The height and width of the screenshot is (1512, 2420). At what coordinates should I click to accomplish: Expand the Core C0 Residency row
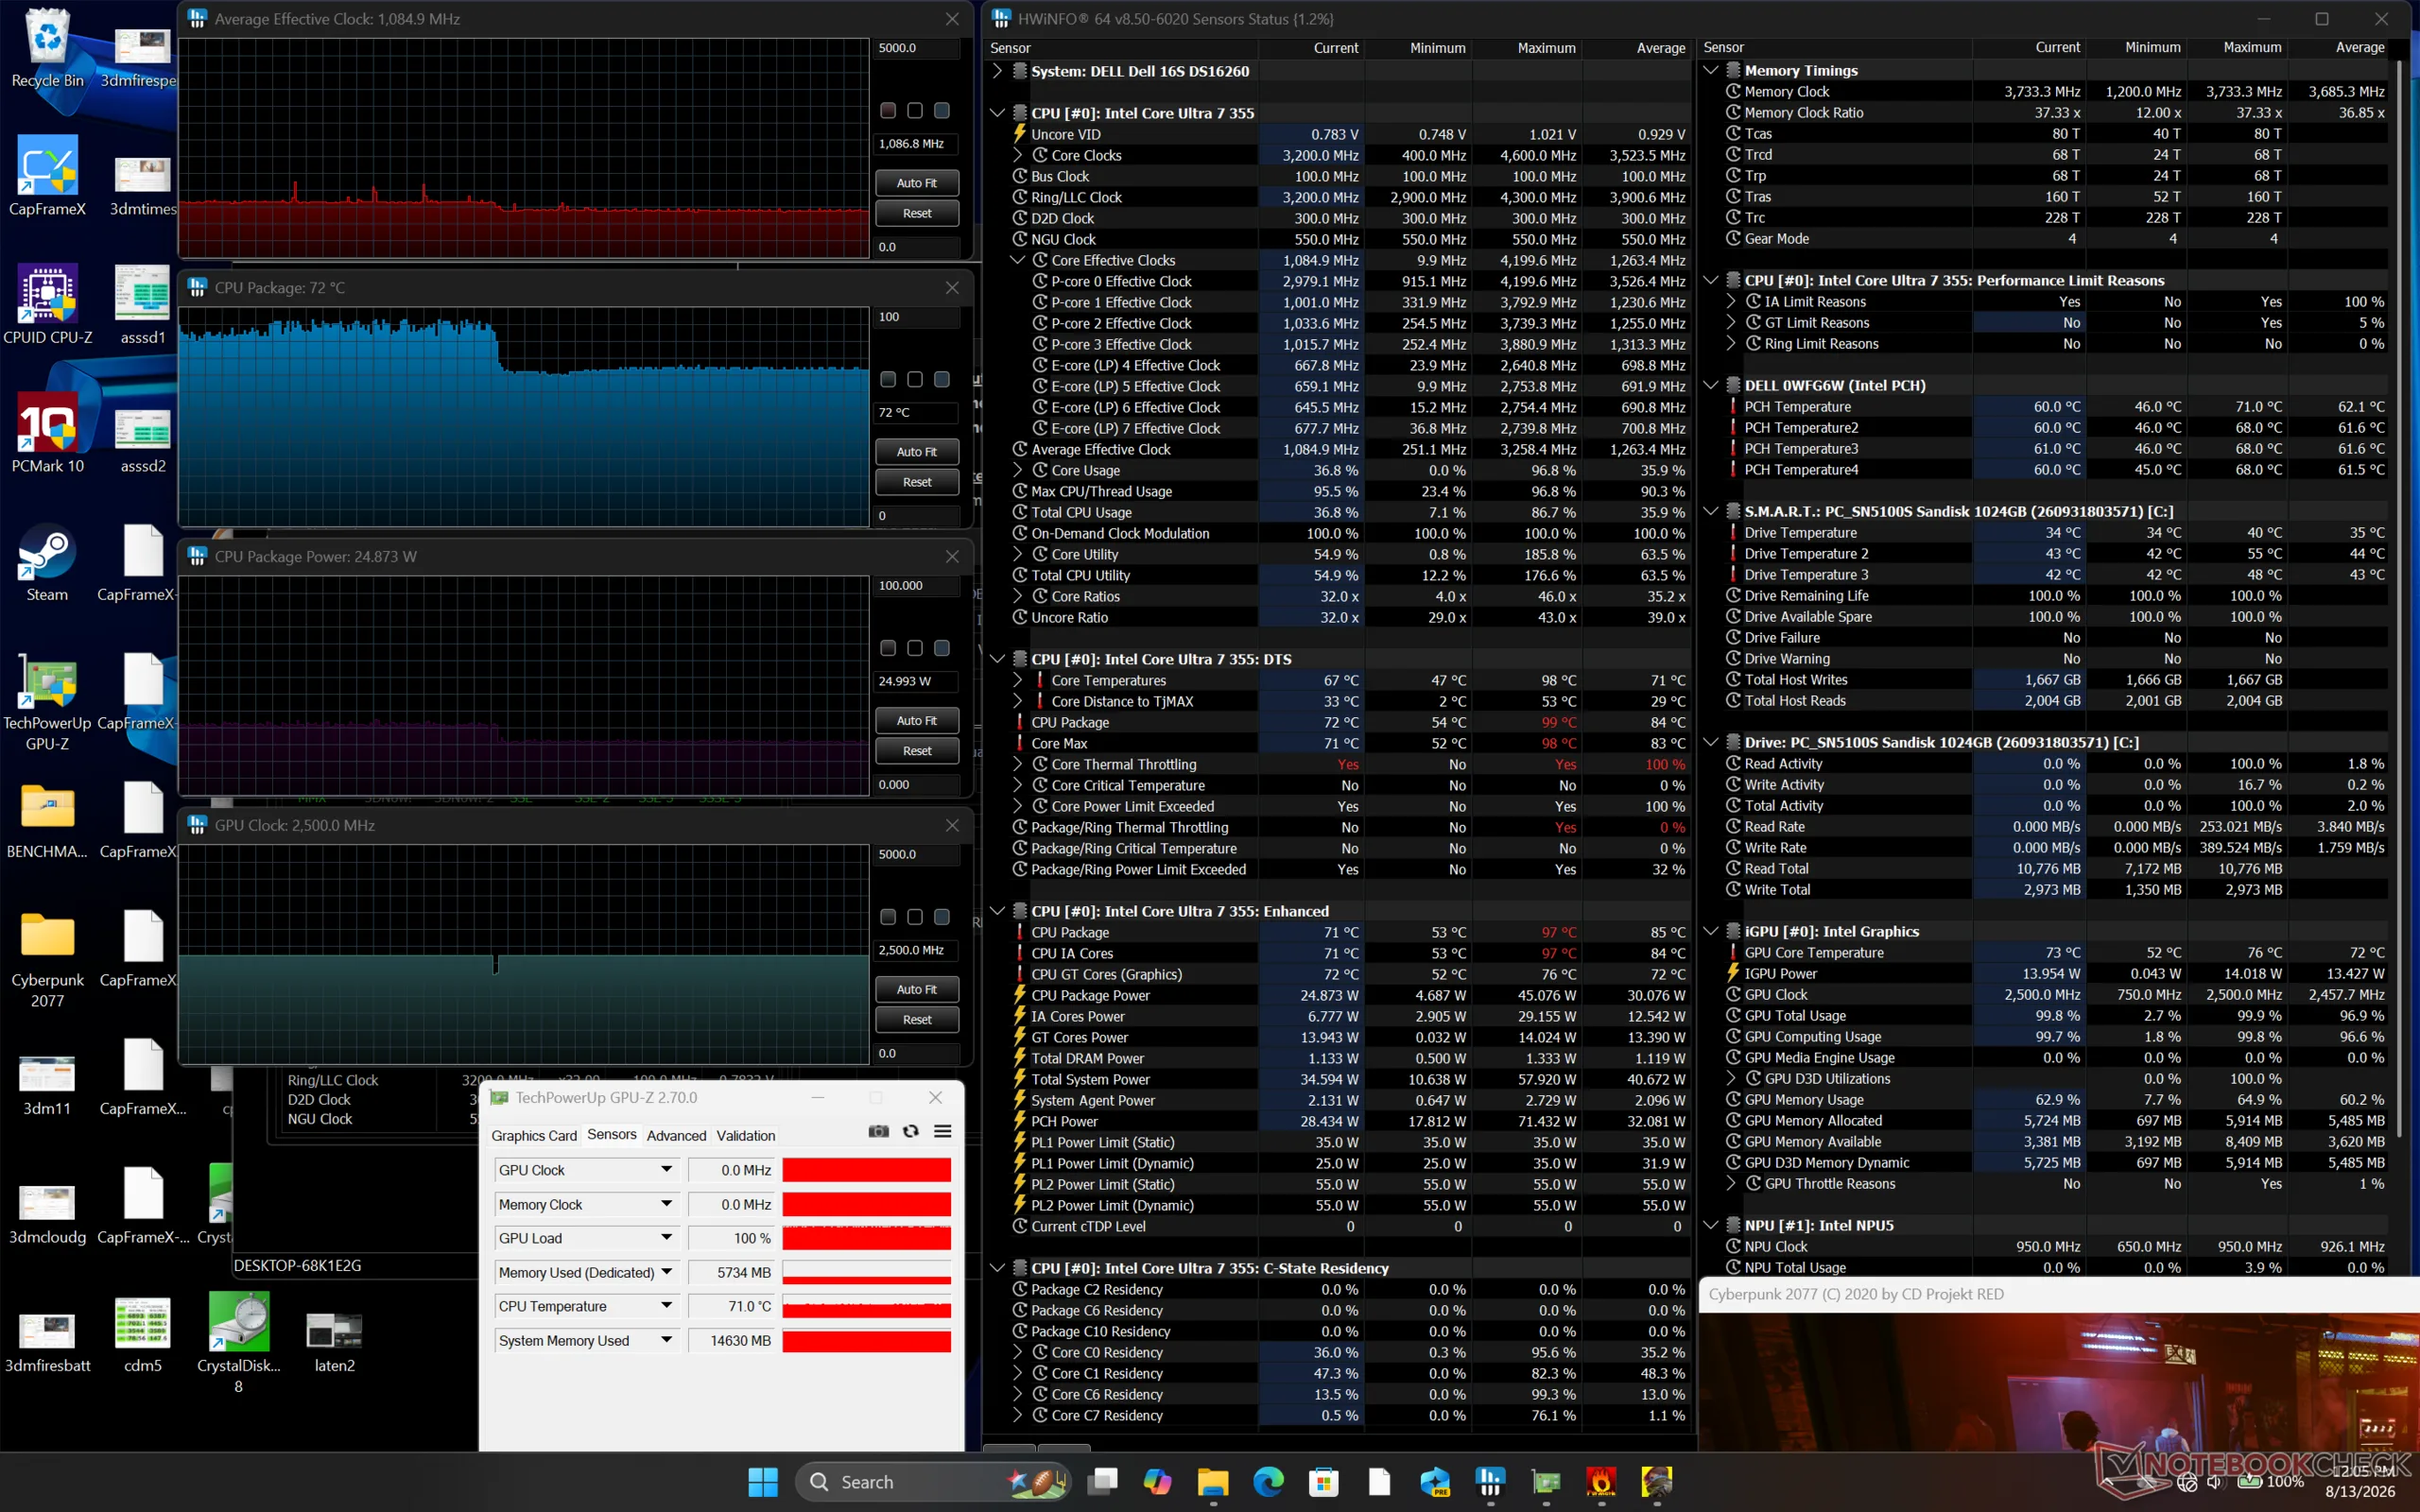pos(1018,1352)
